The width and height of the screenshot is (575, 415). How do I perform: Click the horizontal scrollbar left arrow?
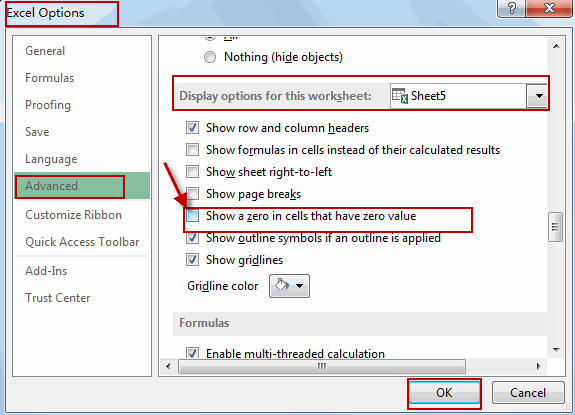click(x=168, y=366)
